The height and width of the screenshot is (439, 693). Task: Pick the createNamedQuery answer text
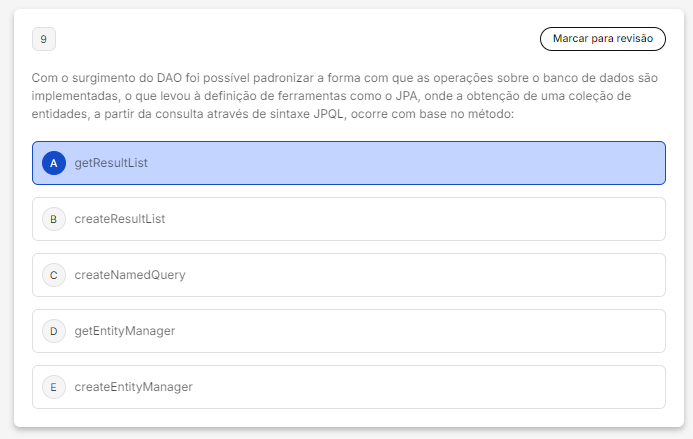point(130,275)
